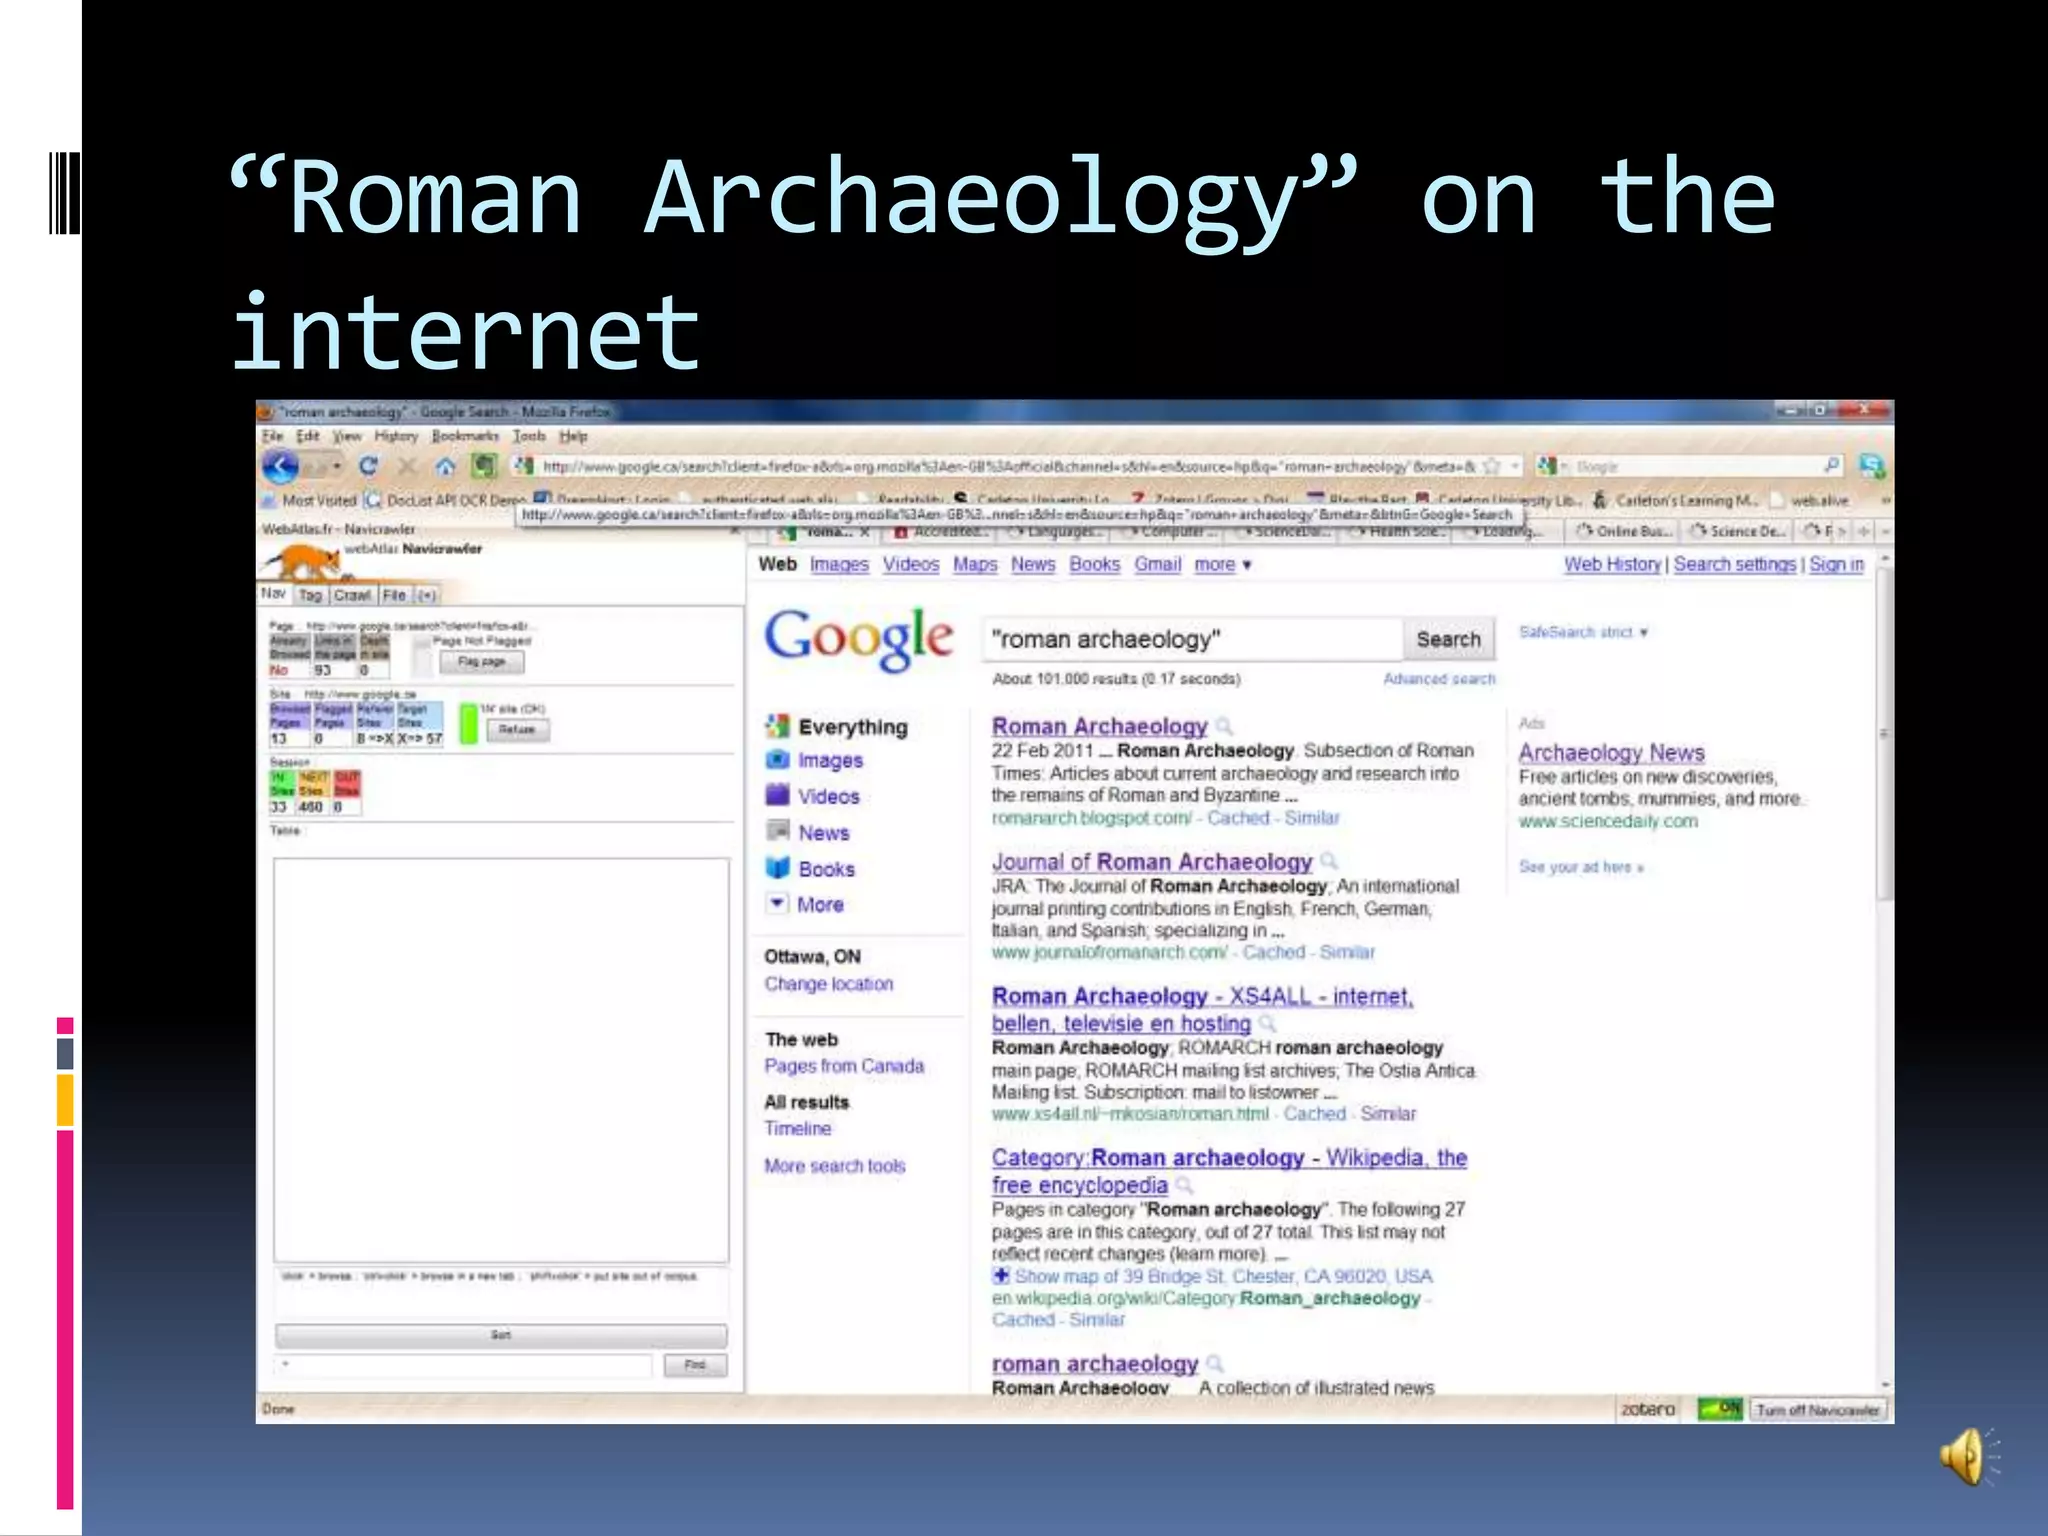Click the preview magnifier beside the Wikipedia result
Viewport: 2048px width, 1536px height.
(x=1184, y=1185)
